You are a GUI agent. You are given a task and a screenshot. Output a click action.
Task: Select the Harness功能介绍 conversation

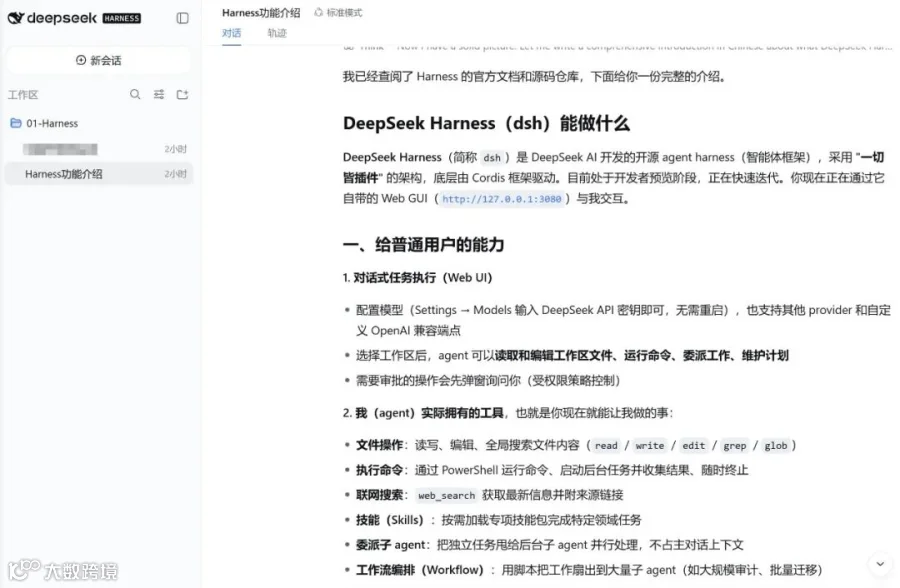click(x=99, y=174)
